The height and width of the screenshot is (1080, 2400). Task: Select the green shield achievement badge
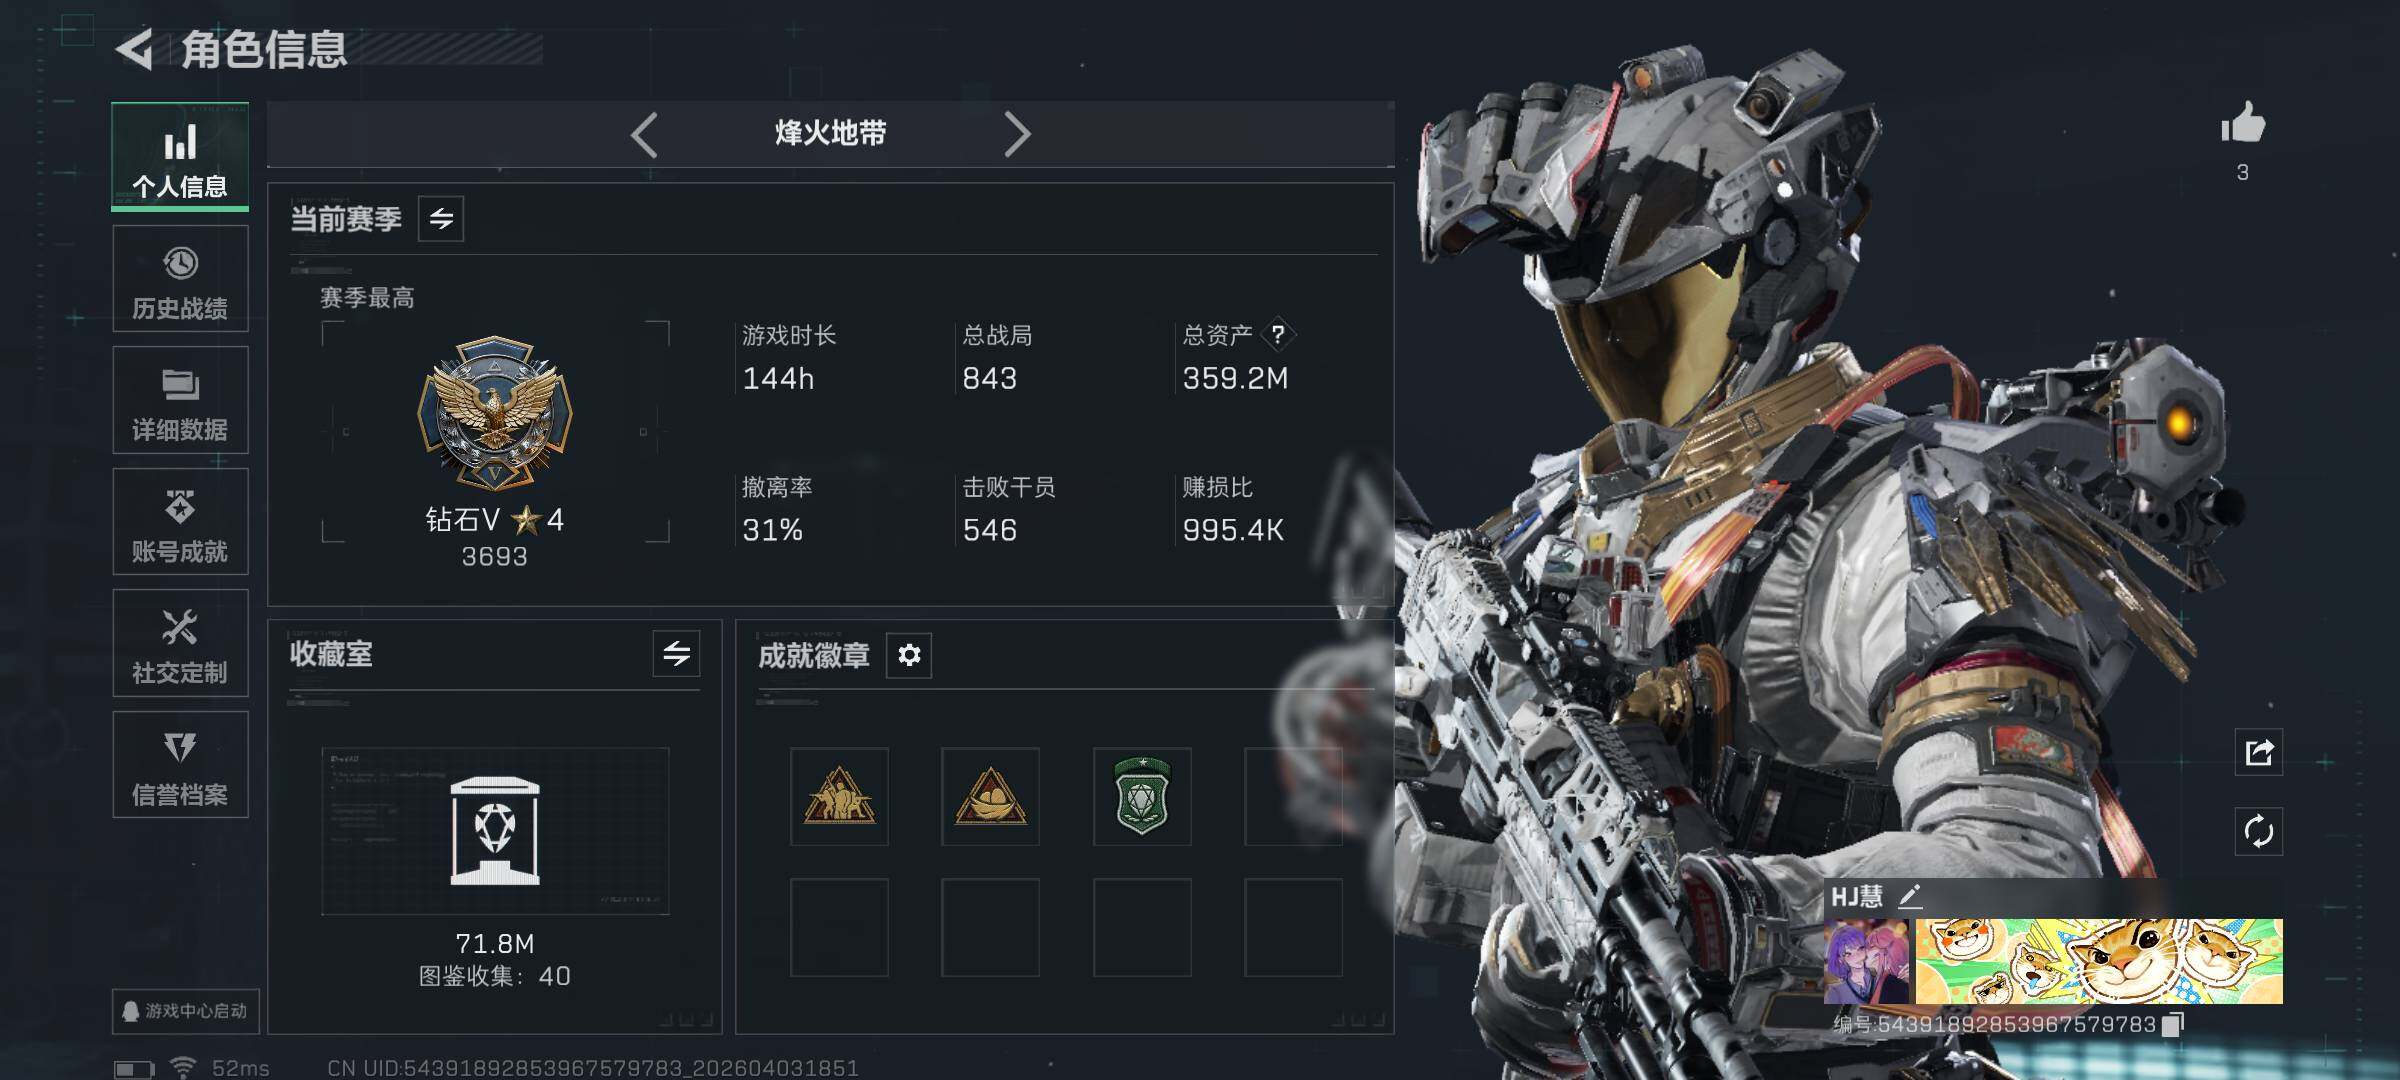[x=1142, y=797]
